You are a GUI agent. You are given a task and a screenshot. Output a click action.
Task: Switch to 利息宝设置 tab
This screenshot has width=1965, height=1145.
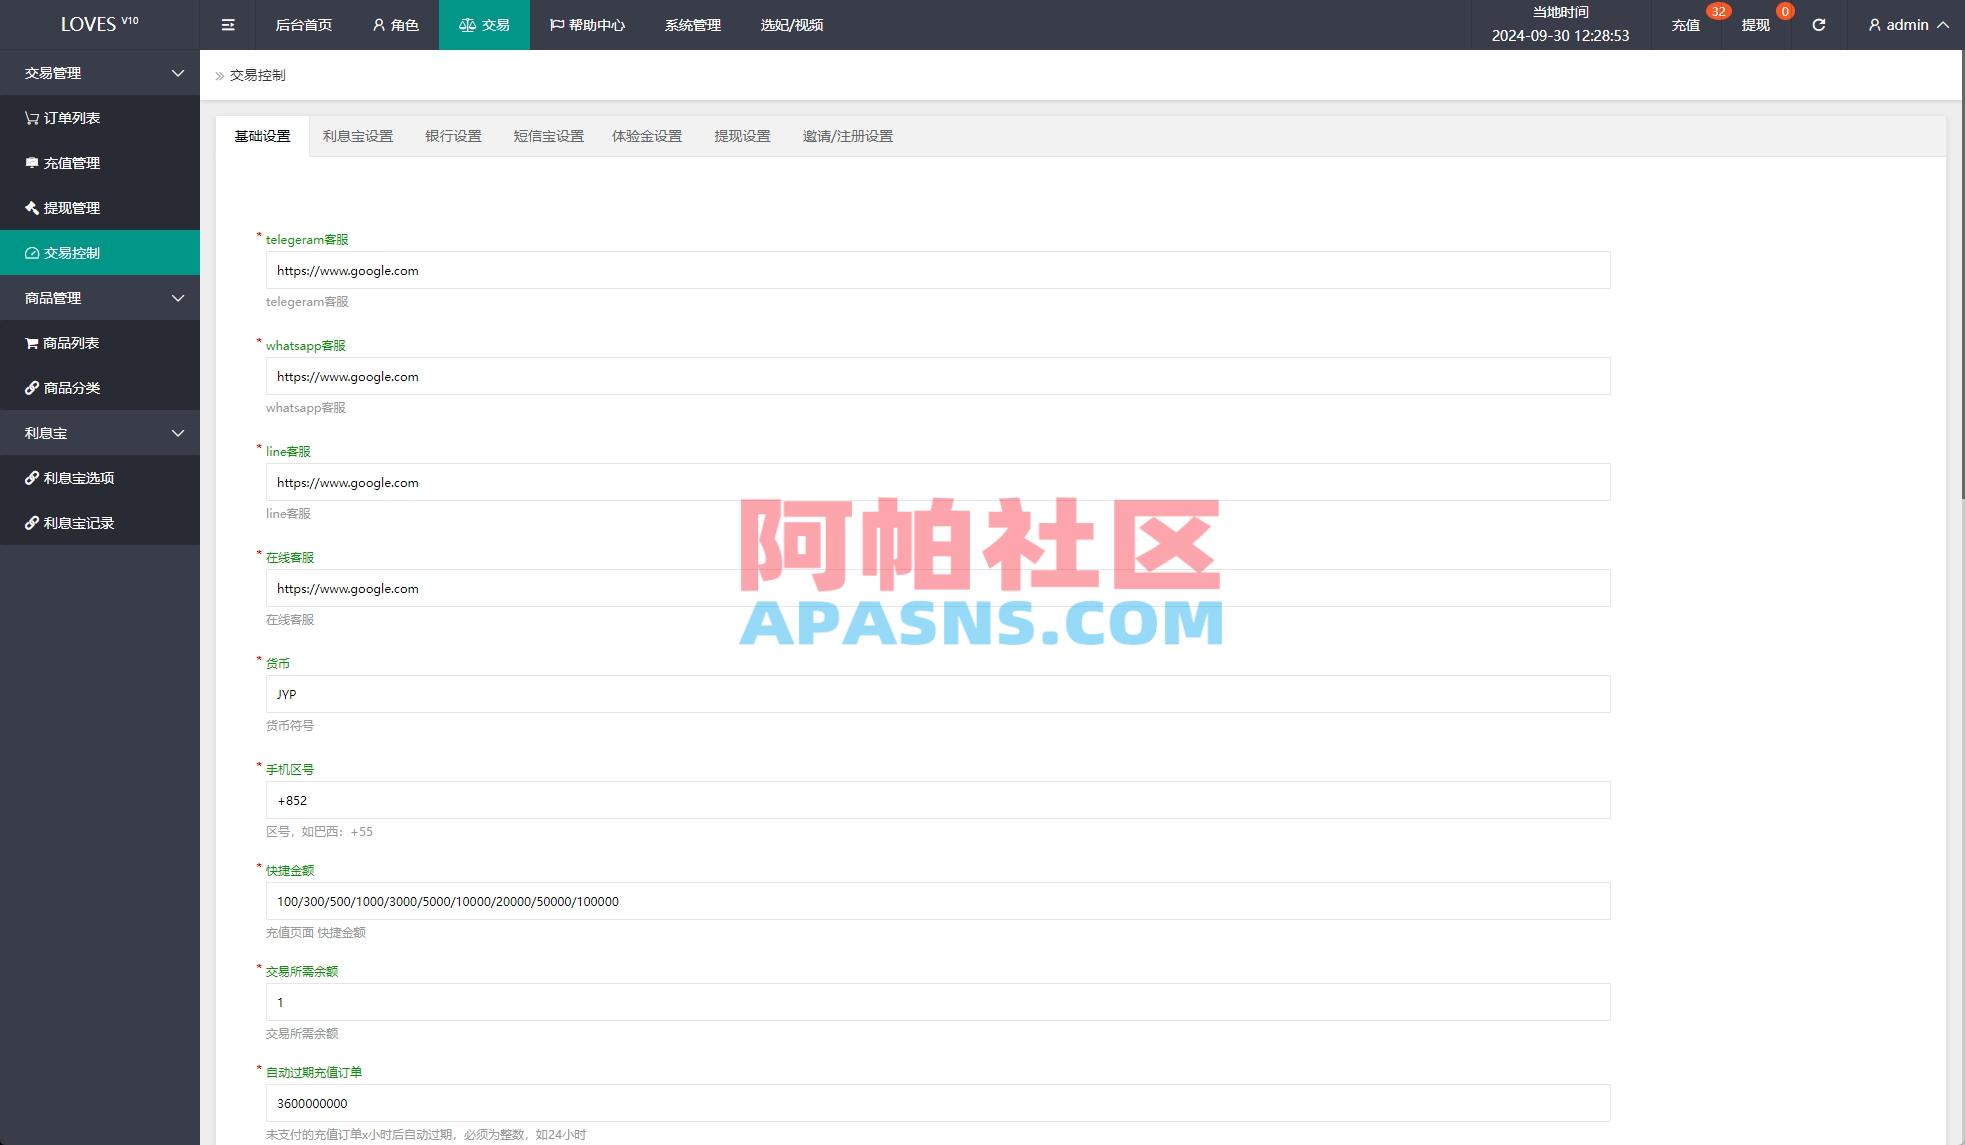coord(357,136)
